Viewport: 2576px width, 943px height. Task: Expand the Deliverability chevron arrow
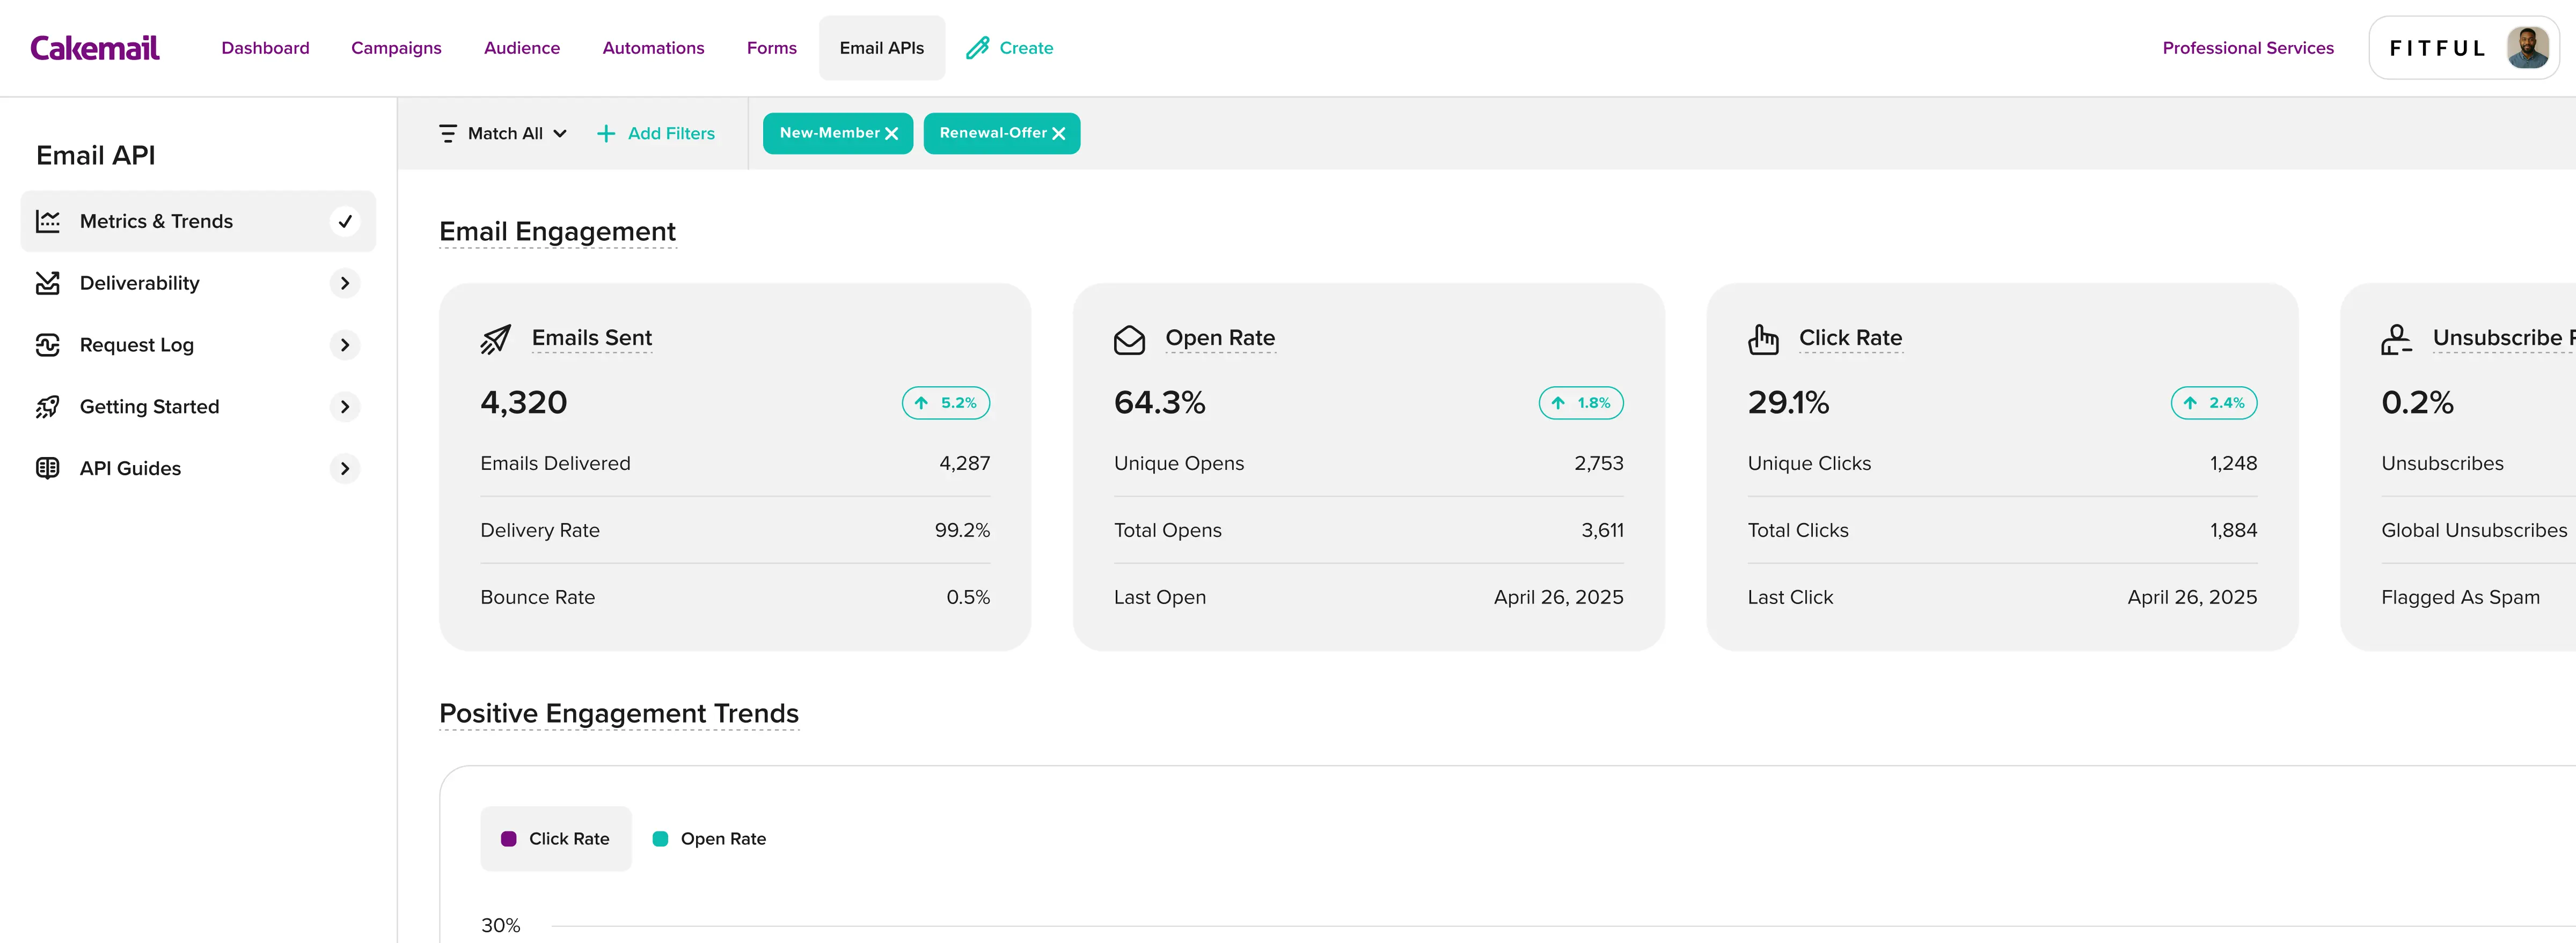pos(345,283)
